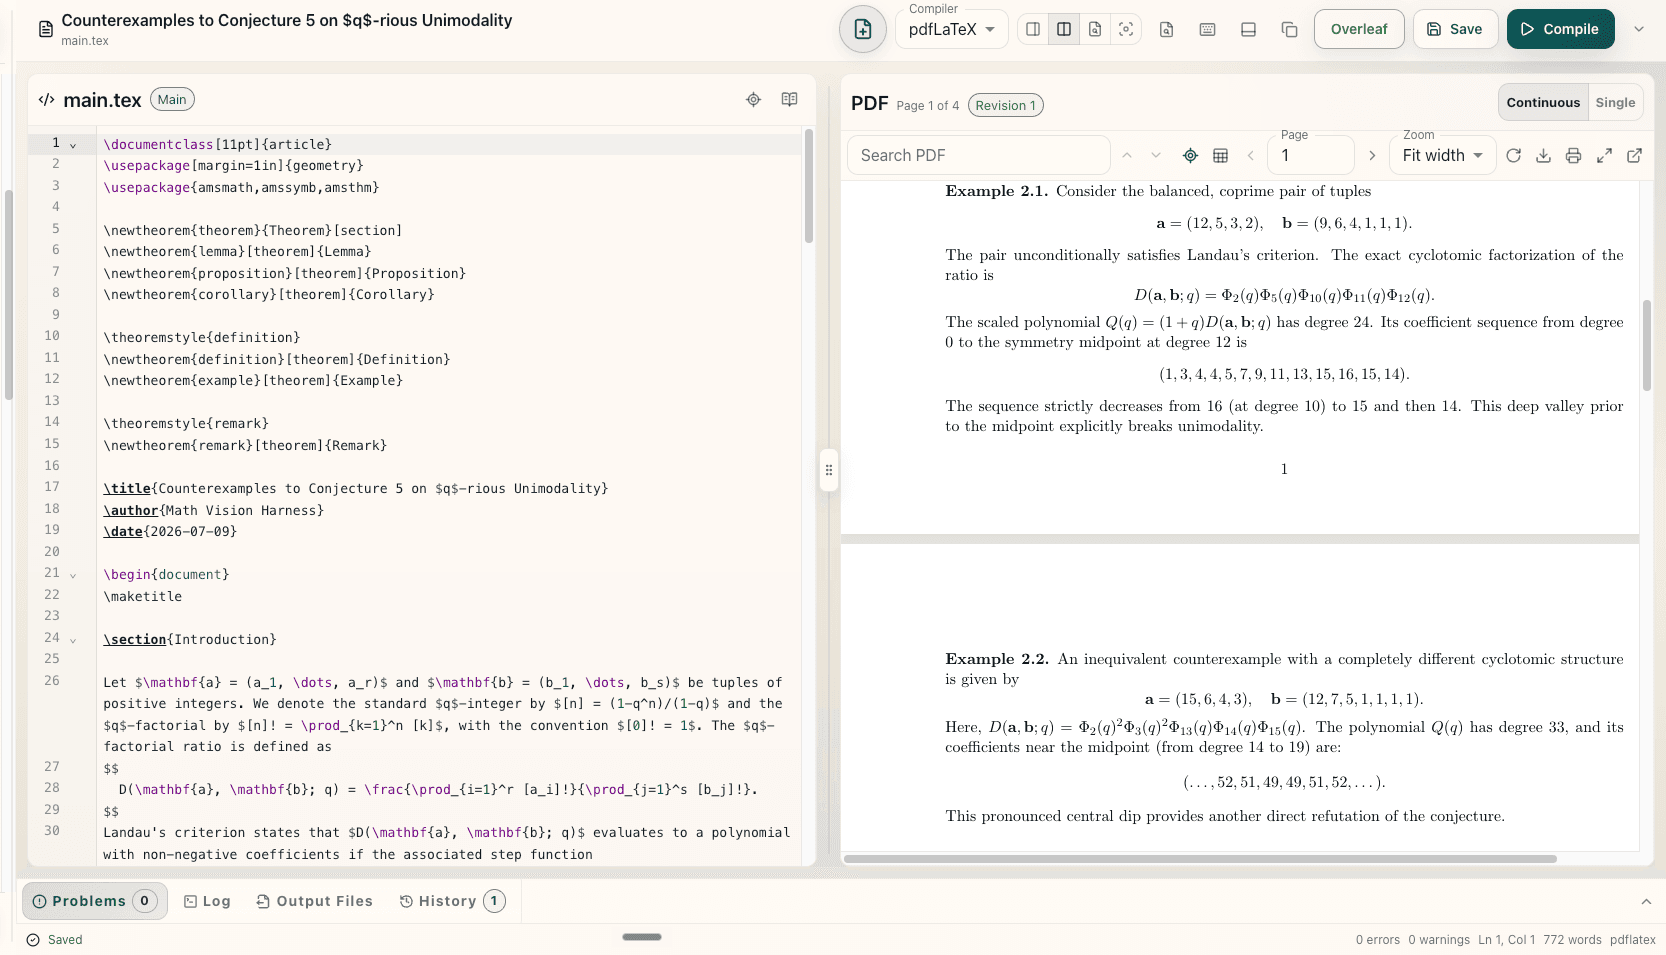Open the pdfLaTeX compiler dropdown

tap(951, 29)
